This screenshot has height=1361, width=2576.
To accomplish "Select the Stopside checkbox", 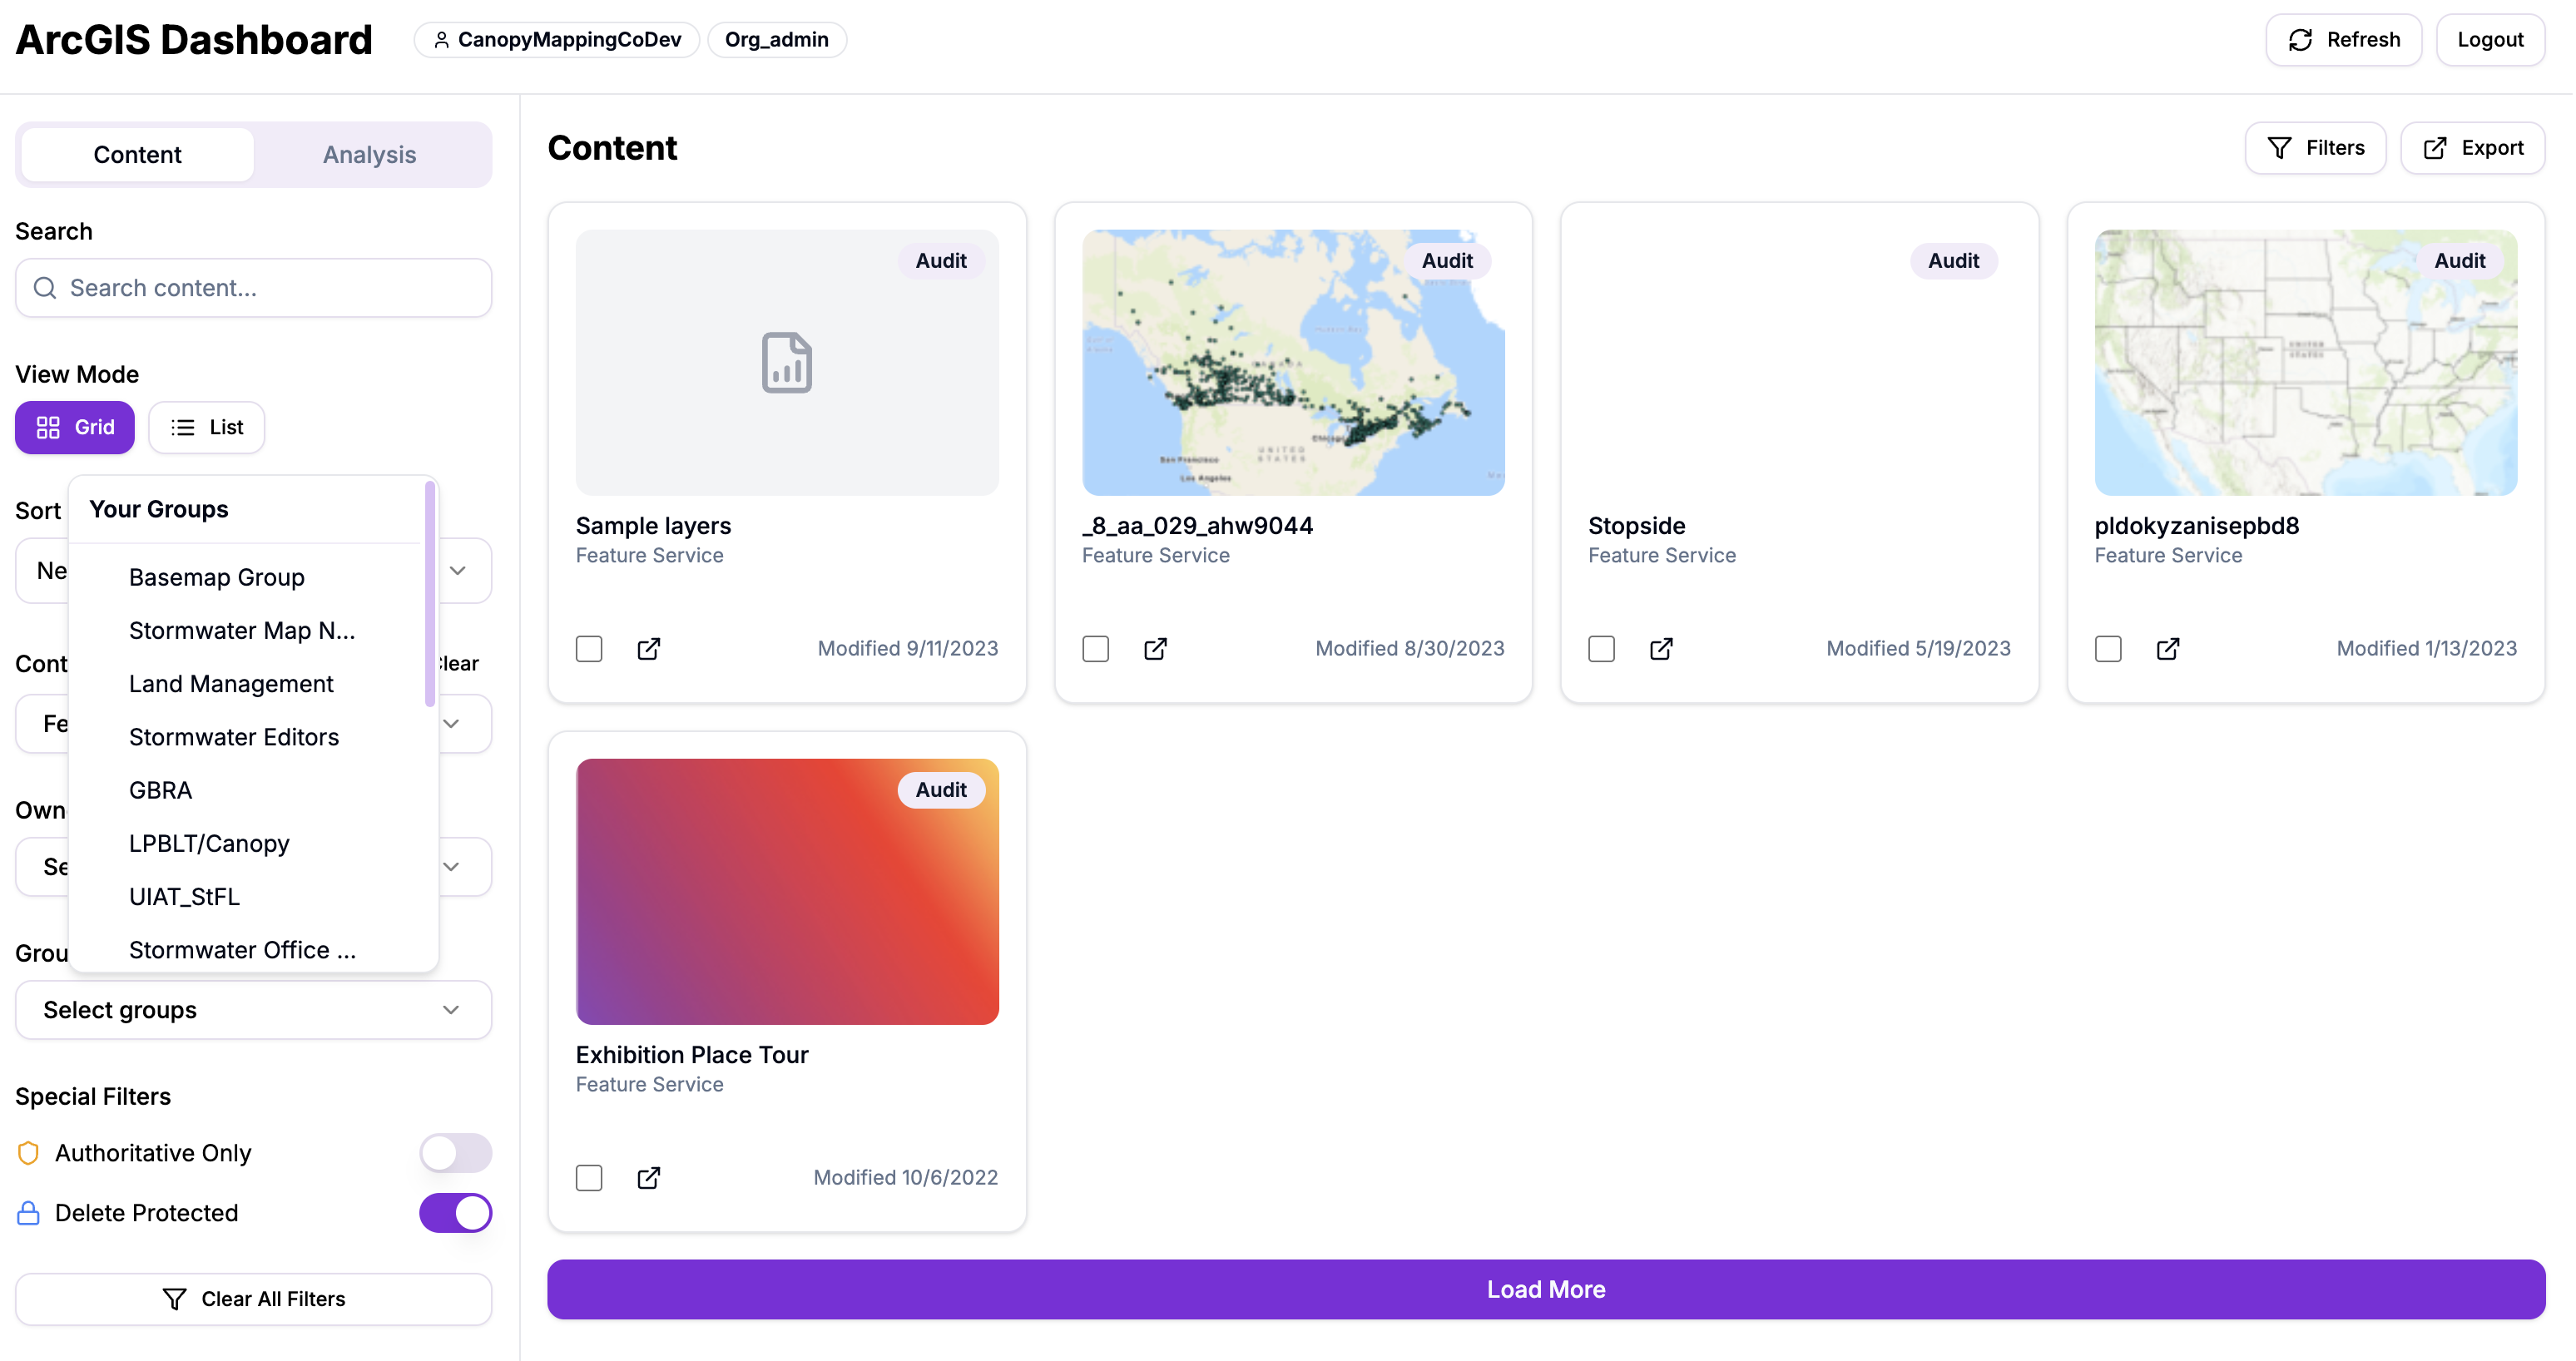I will [1601, 649].
